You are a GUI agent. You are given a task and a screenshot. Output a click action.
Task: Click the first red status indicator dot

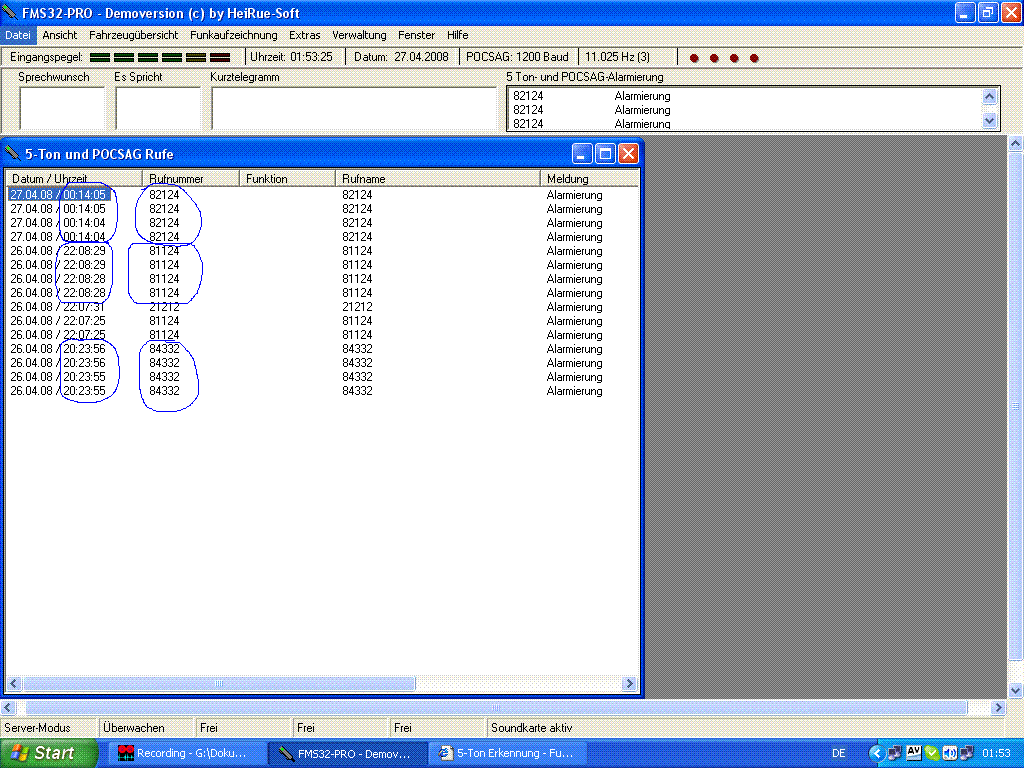(x=694, y=58)
